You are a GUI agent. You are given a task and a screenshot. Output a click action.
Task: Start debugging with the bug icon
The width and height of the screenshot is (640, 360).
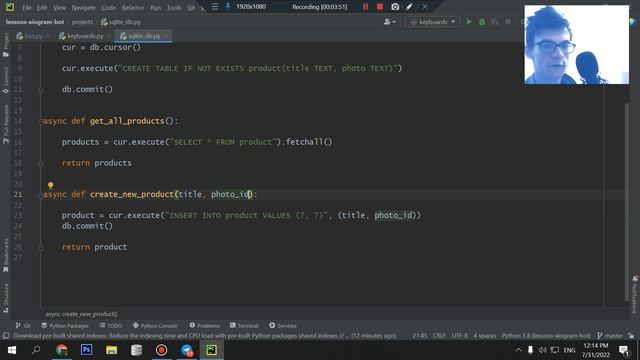(482, 22)
